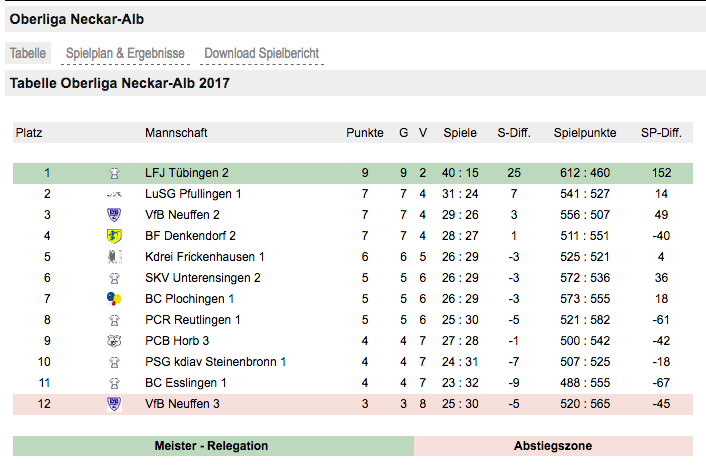Screen dimensions: 706x472
Task: Click the green Meister - Relegation legend
Action: click(213, 446)
